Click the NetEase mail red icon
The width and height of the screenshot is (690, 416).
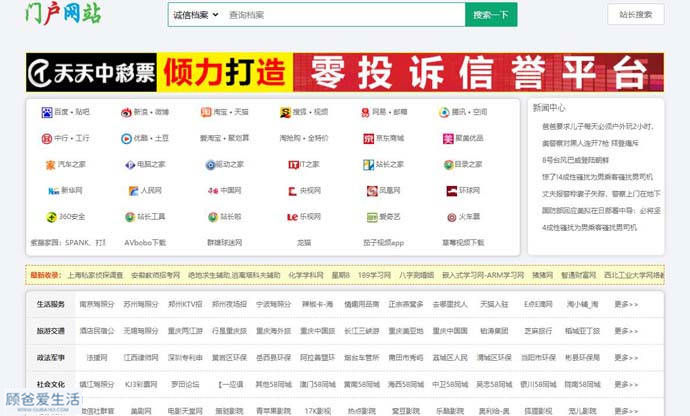tap(365, 112)
